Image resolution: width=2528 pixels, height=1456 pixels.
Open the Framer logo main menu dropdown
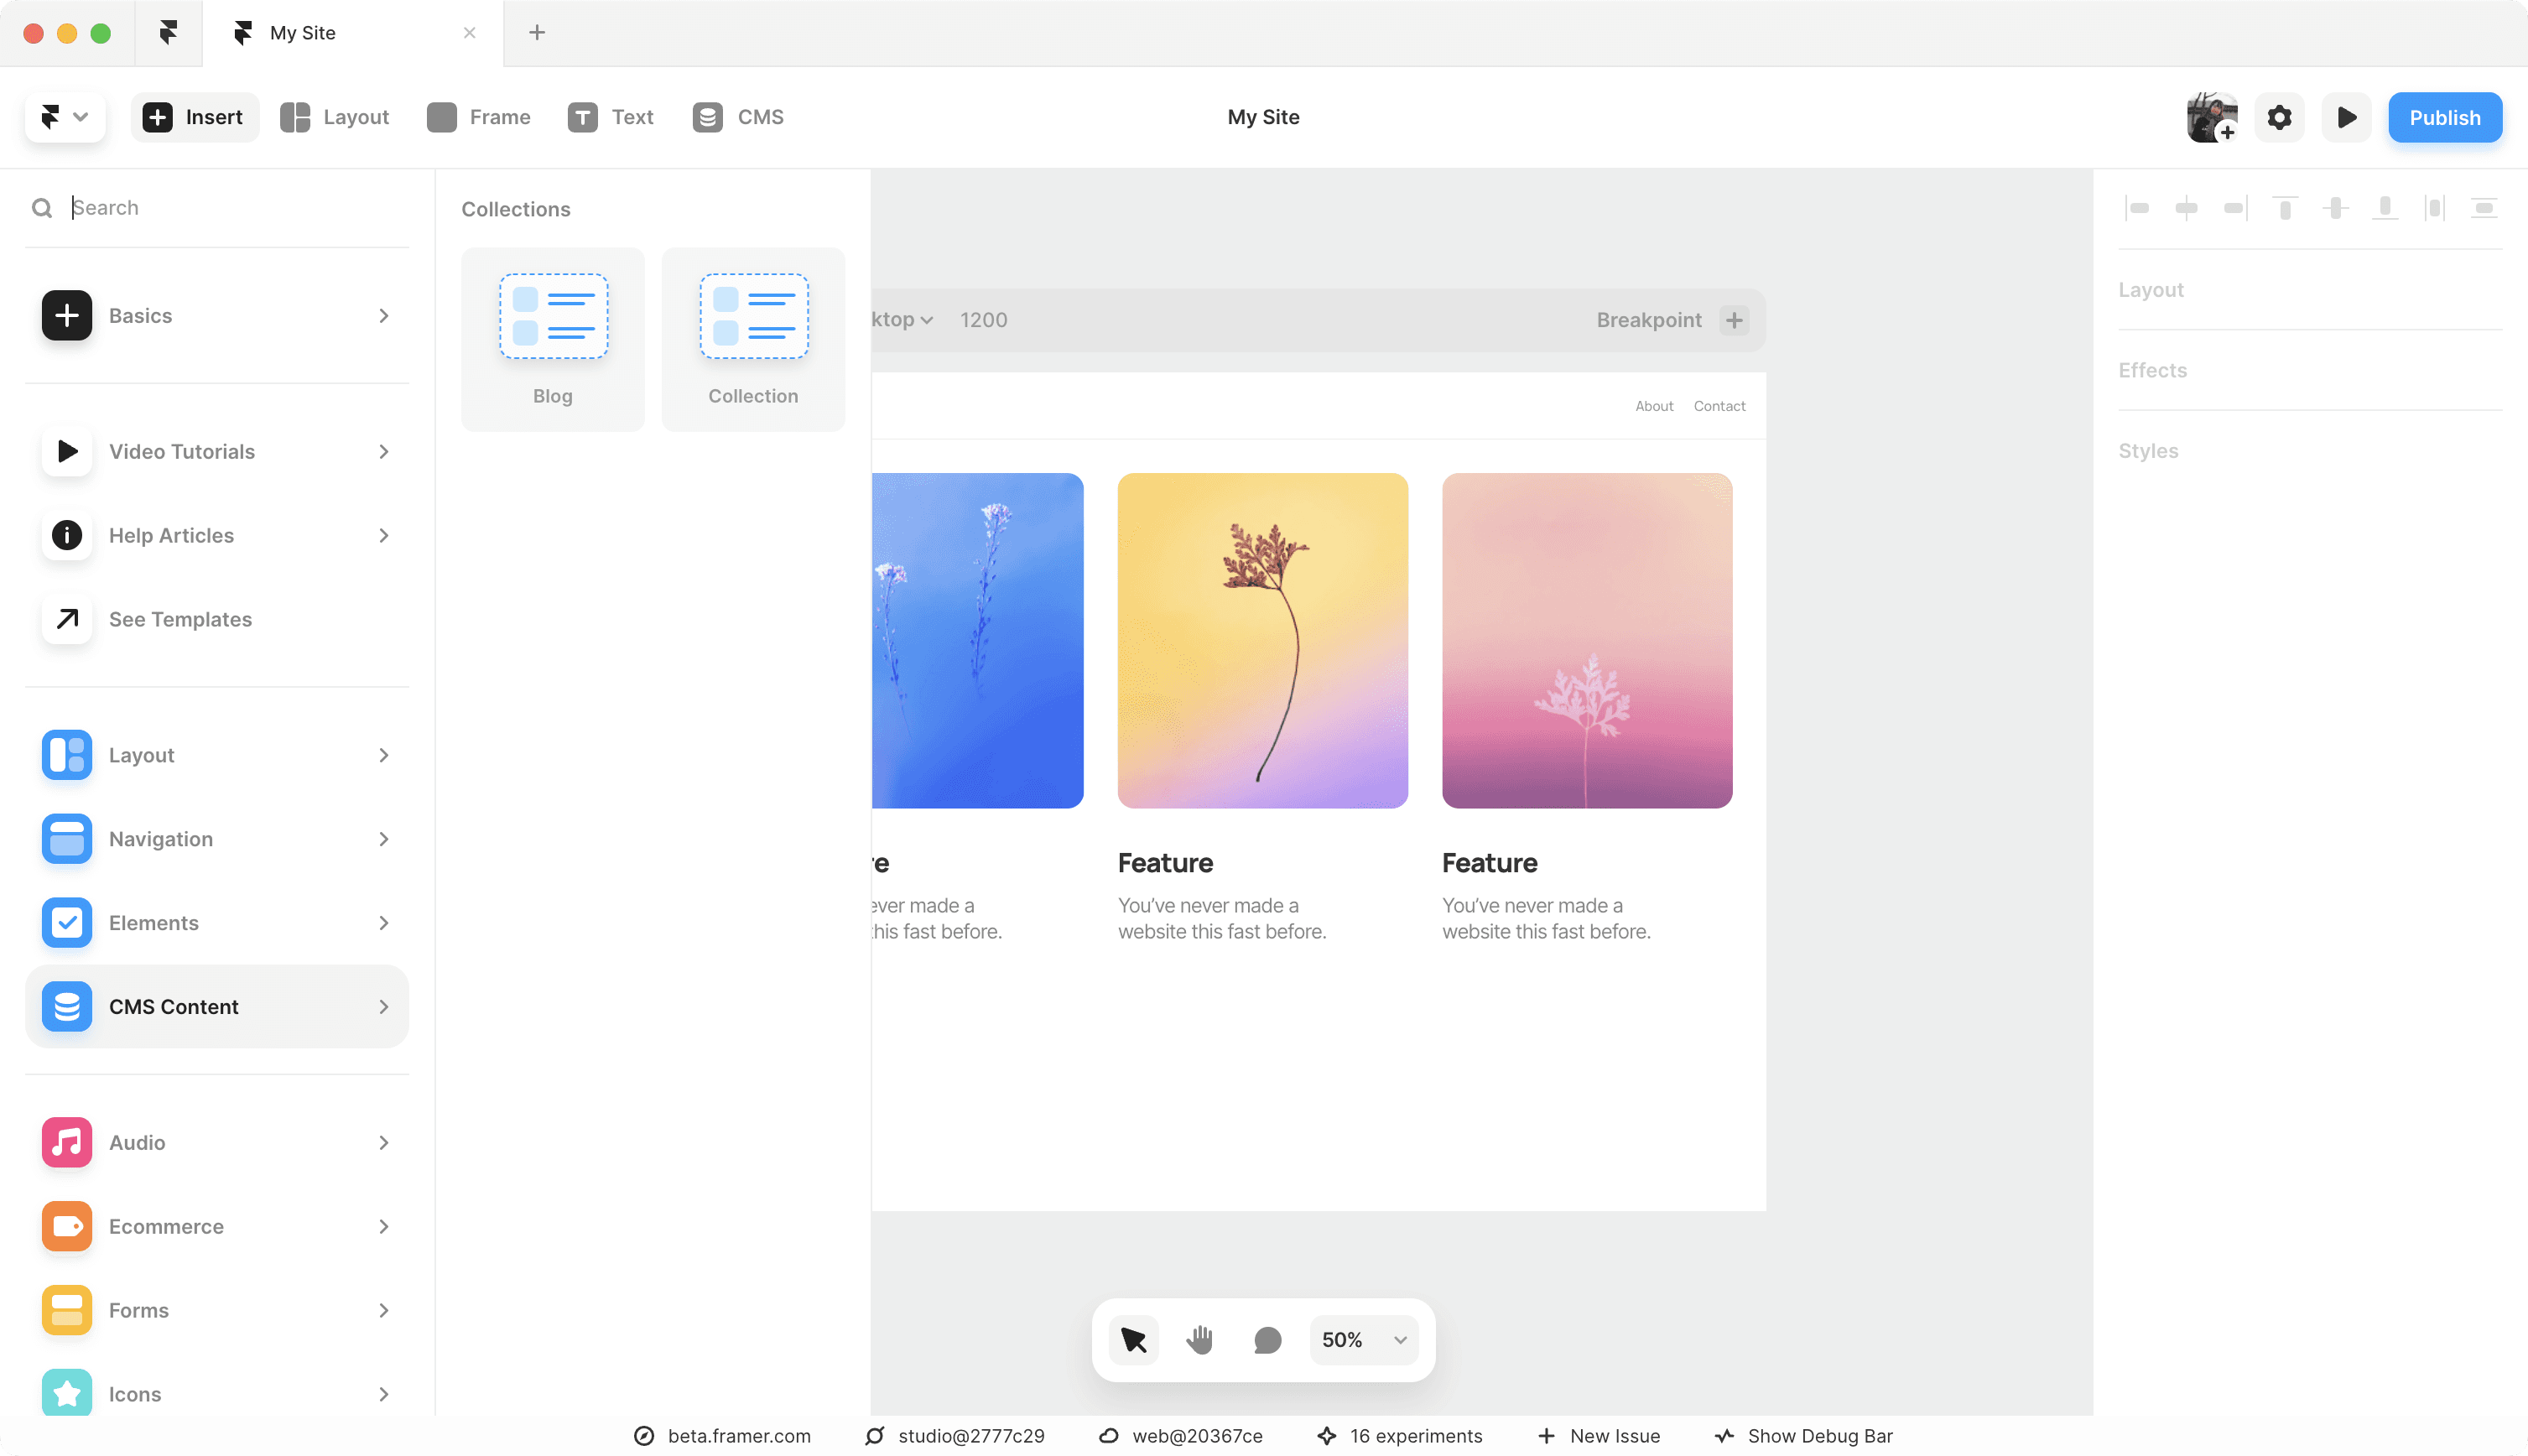click(65, 118)
